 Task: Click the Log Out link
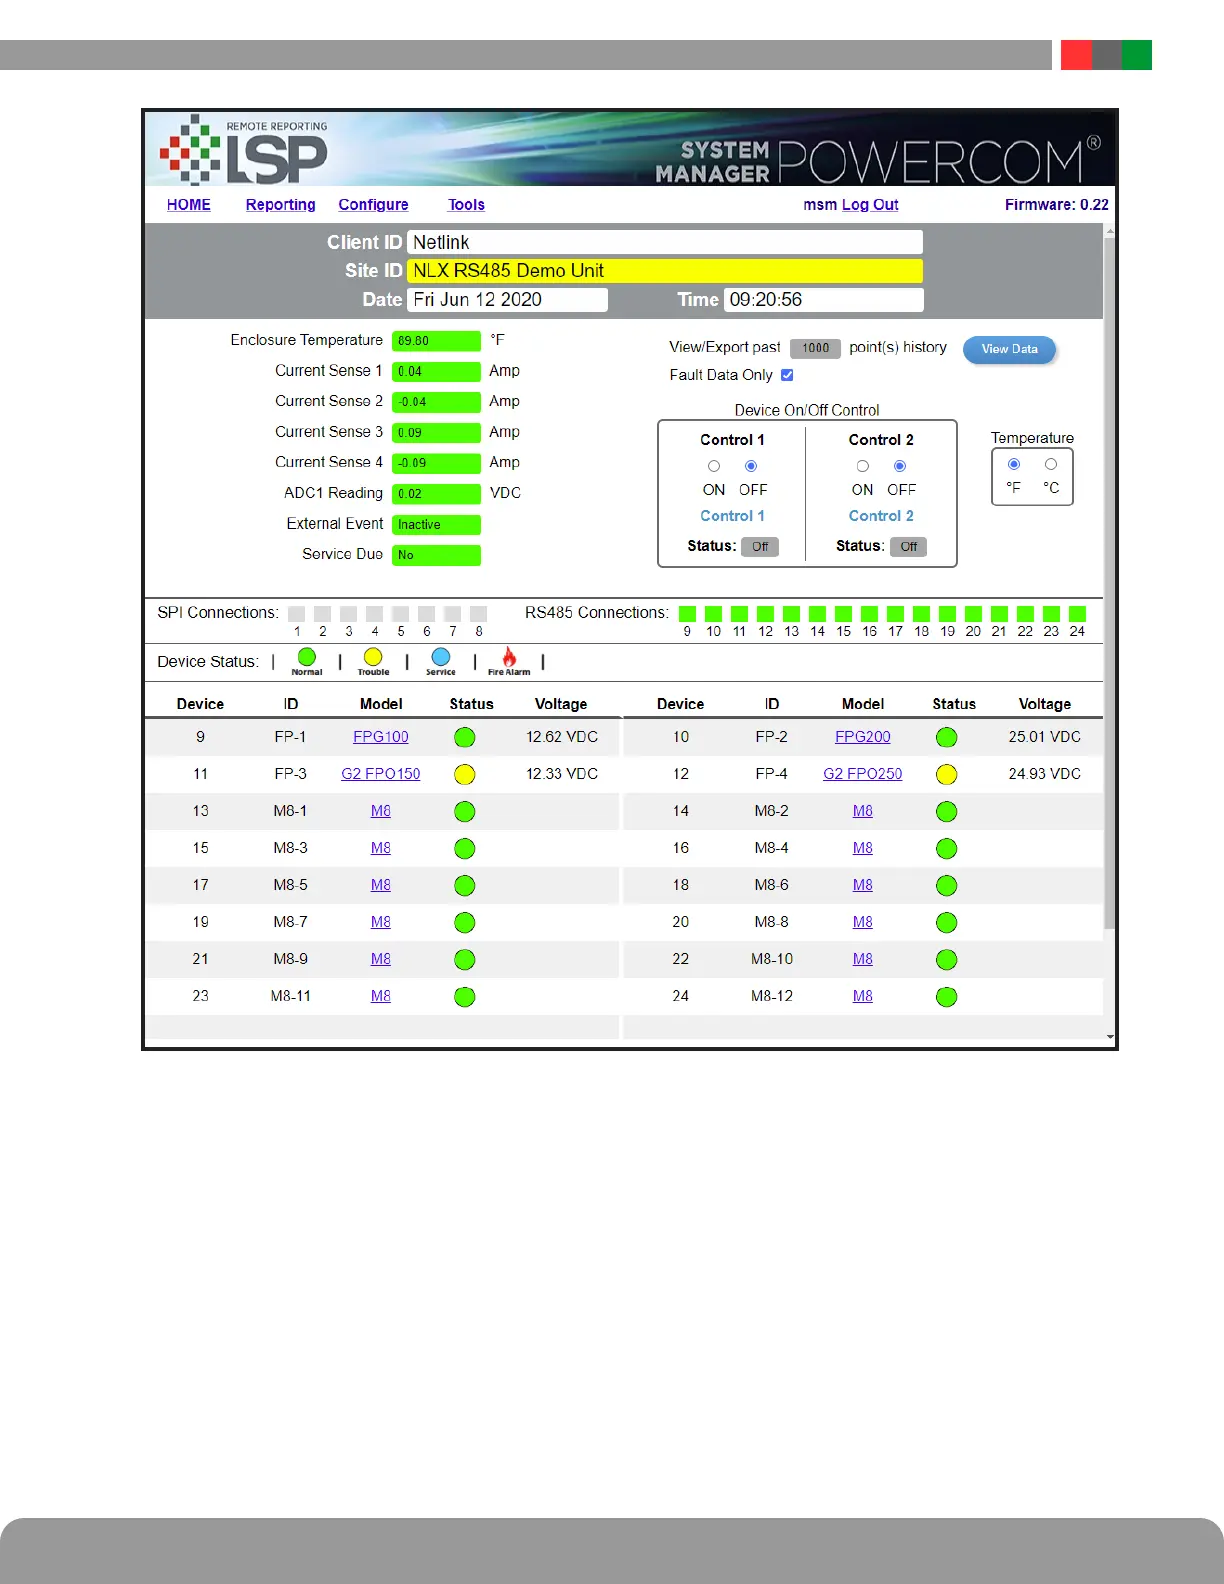click(870, 205)
